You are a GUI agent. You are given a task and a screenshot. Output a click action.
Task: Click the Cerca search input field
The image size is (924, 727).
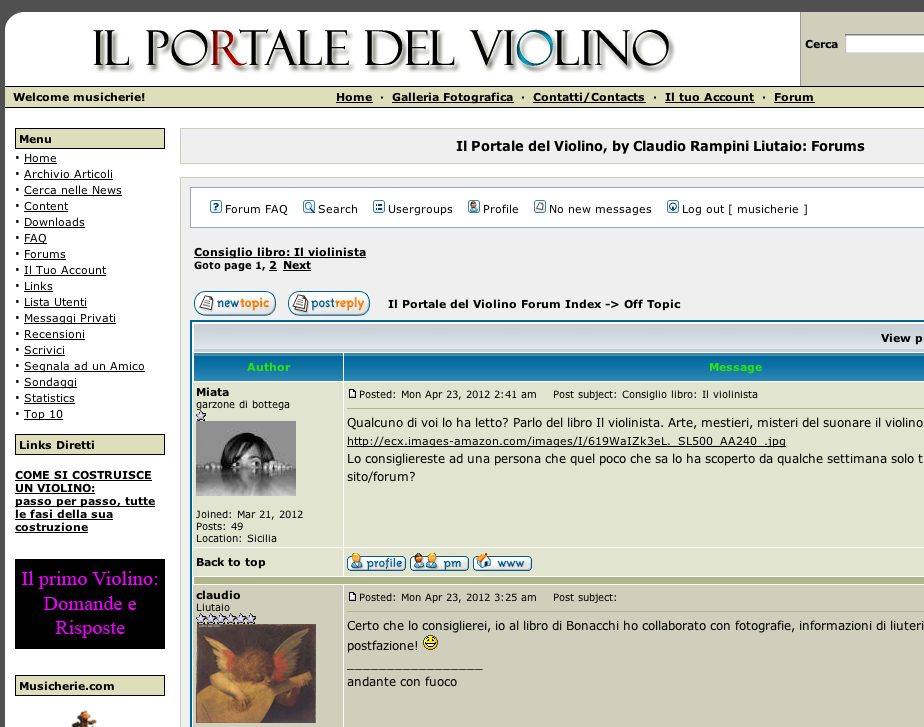[x=884, y=44]
